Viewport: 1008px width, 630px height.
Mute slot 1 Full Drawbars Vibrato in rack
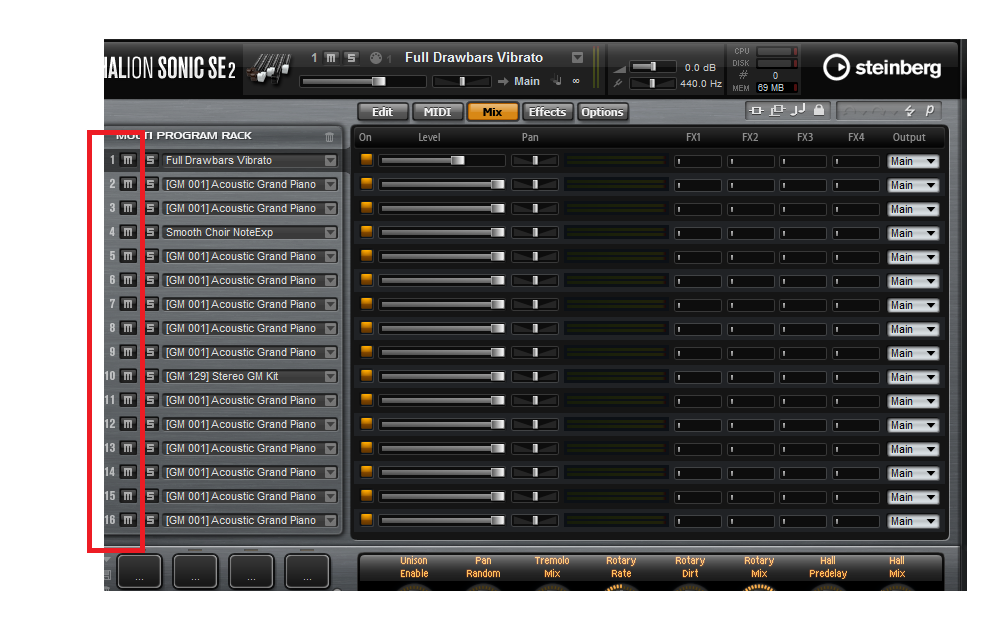tap(128, 160)
